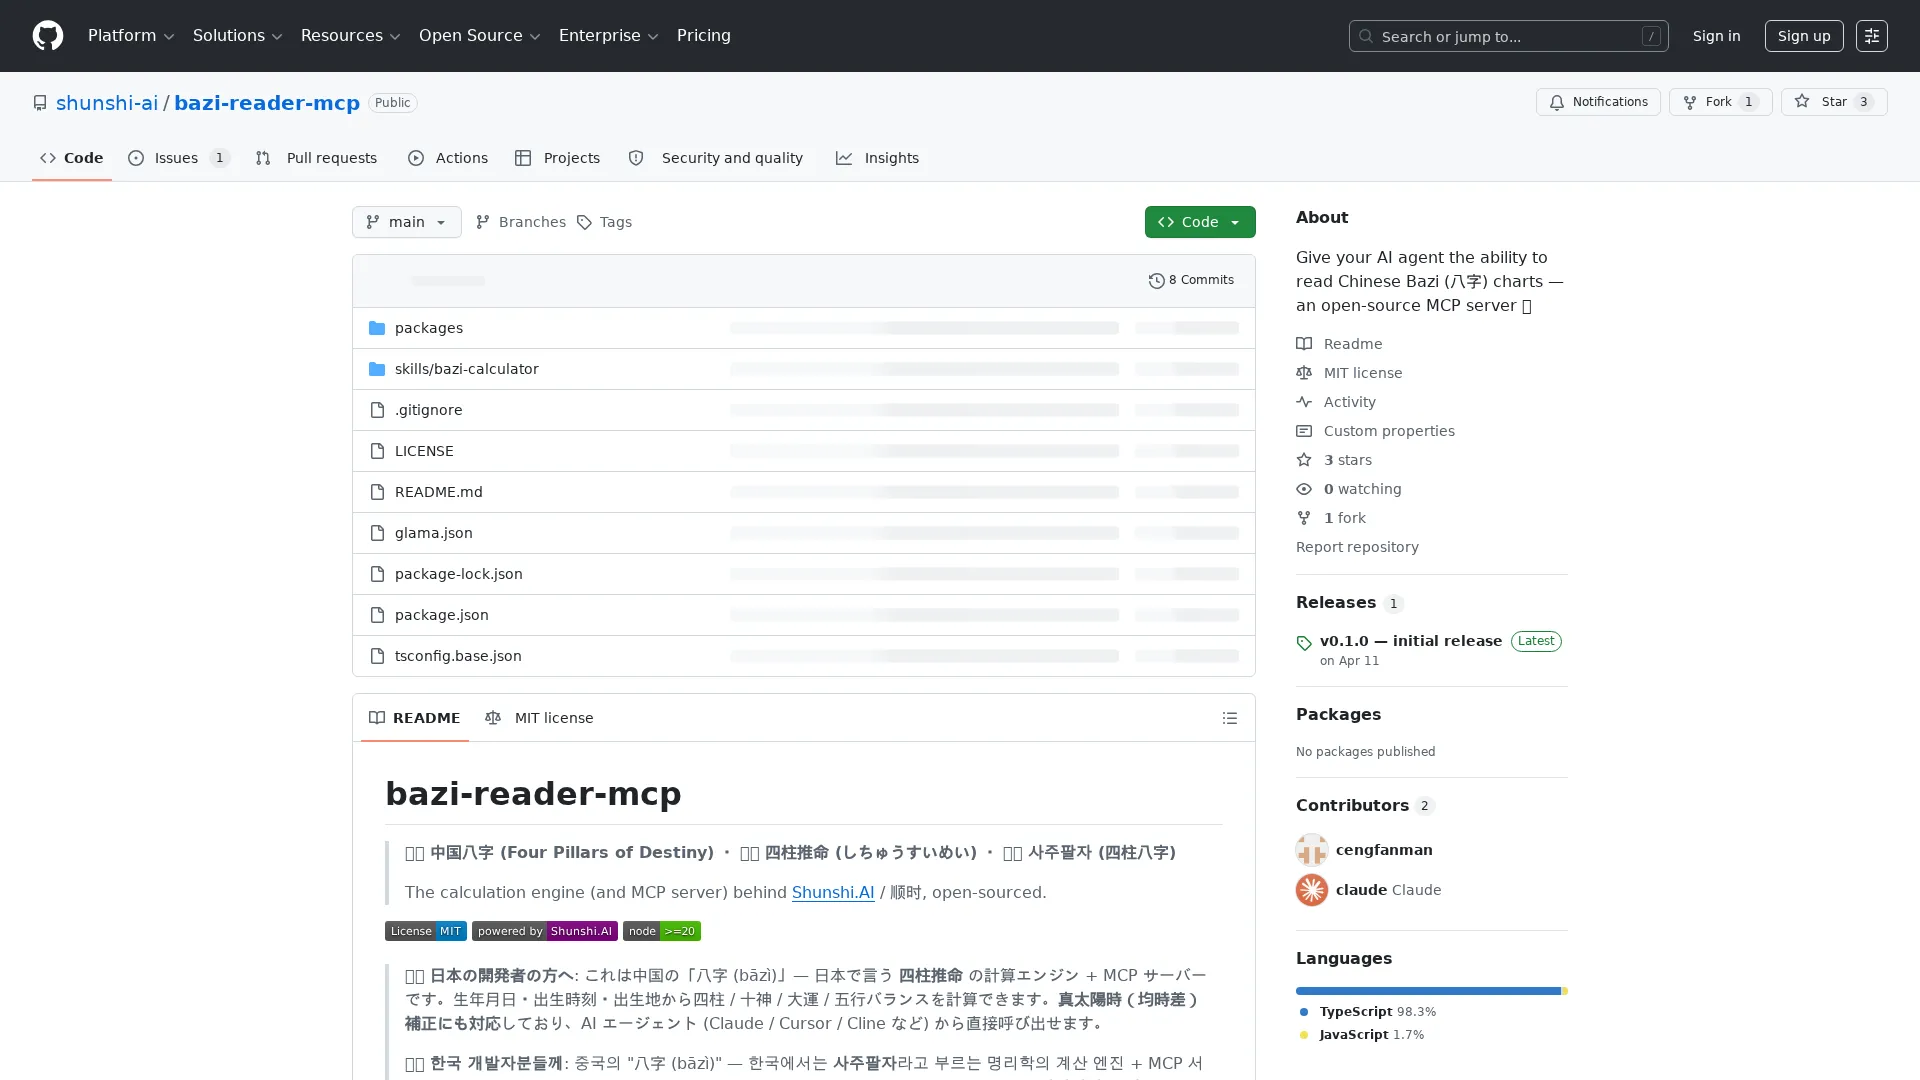This screenshot has height=1080, width=1920.
Task: Star the bazi-reader-mcp repository
Action: pos(1834,102)
